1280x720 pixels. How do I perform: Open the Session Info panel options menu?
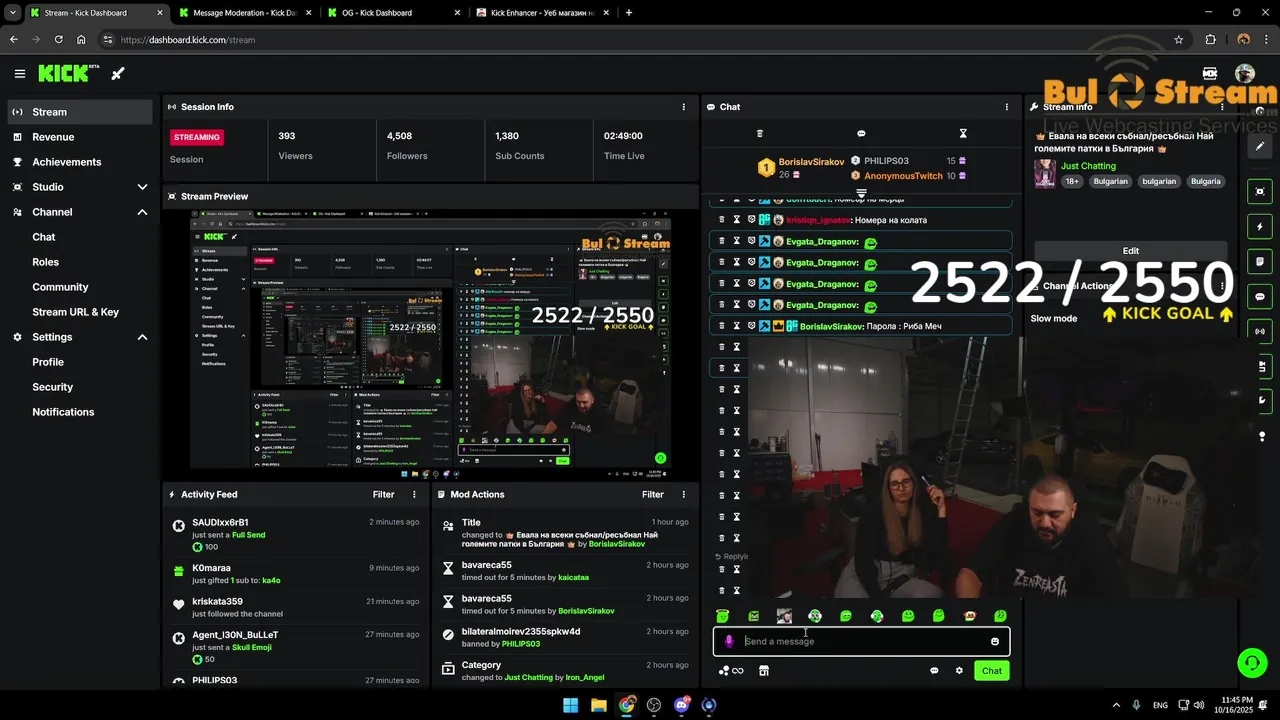coord(684,107)
